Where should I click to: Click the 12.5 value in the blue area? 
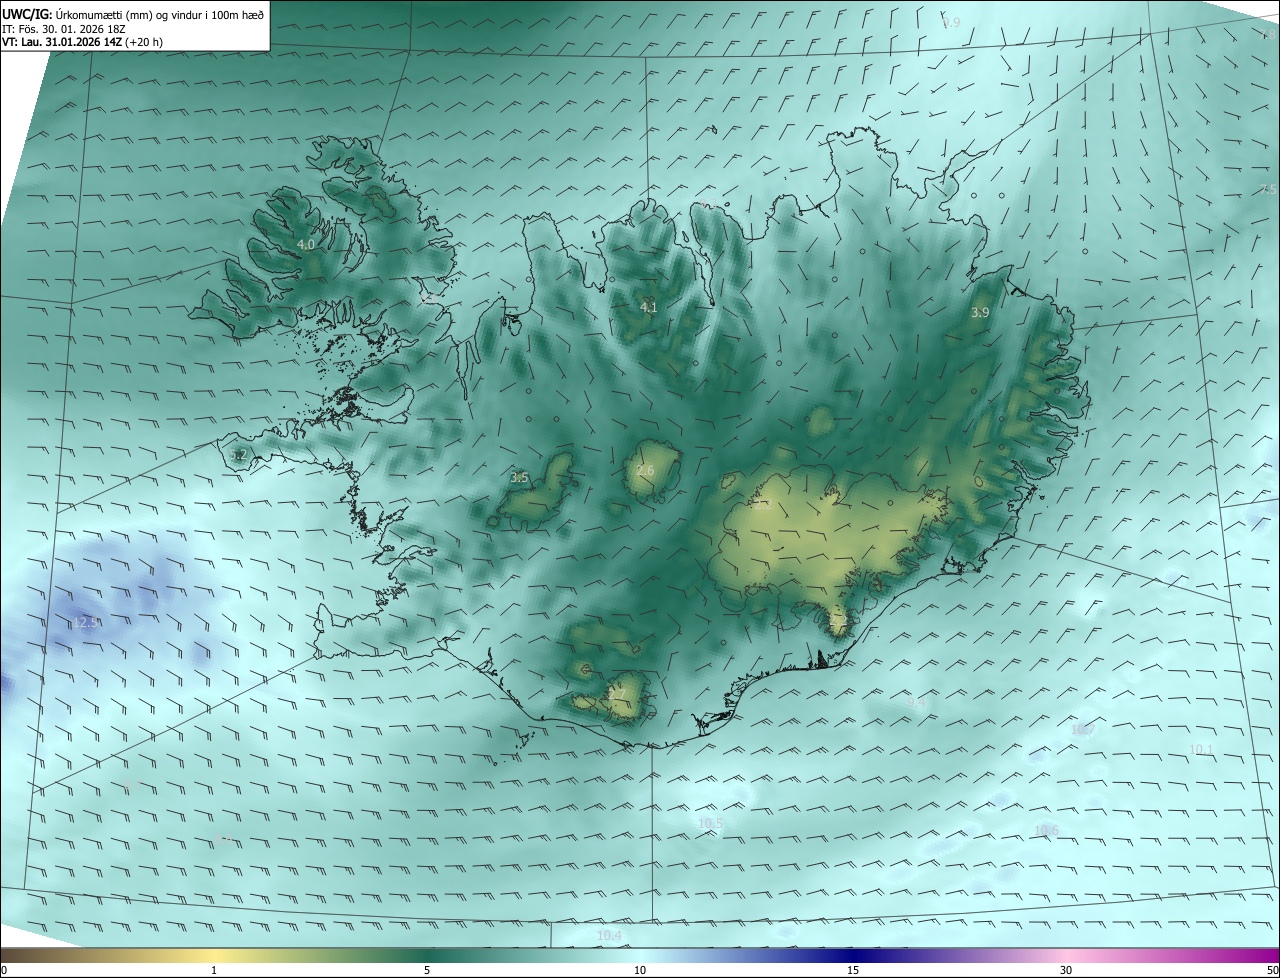[x=85, y=623]
